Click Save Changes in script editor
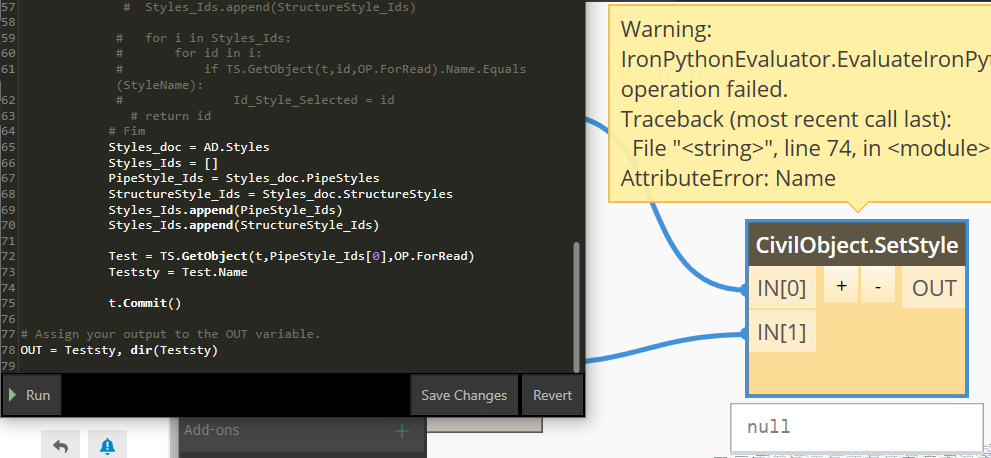Screen dimensions: 991x458 tap(464, 395)
